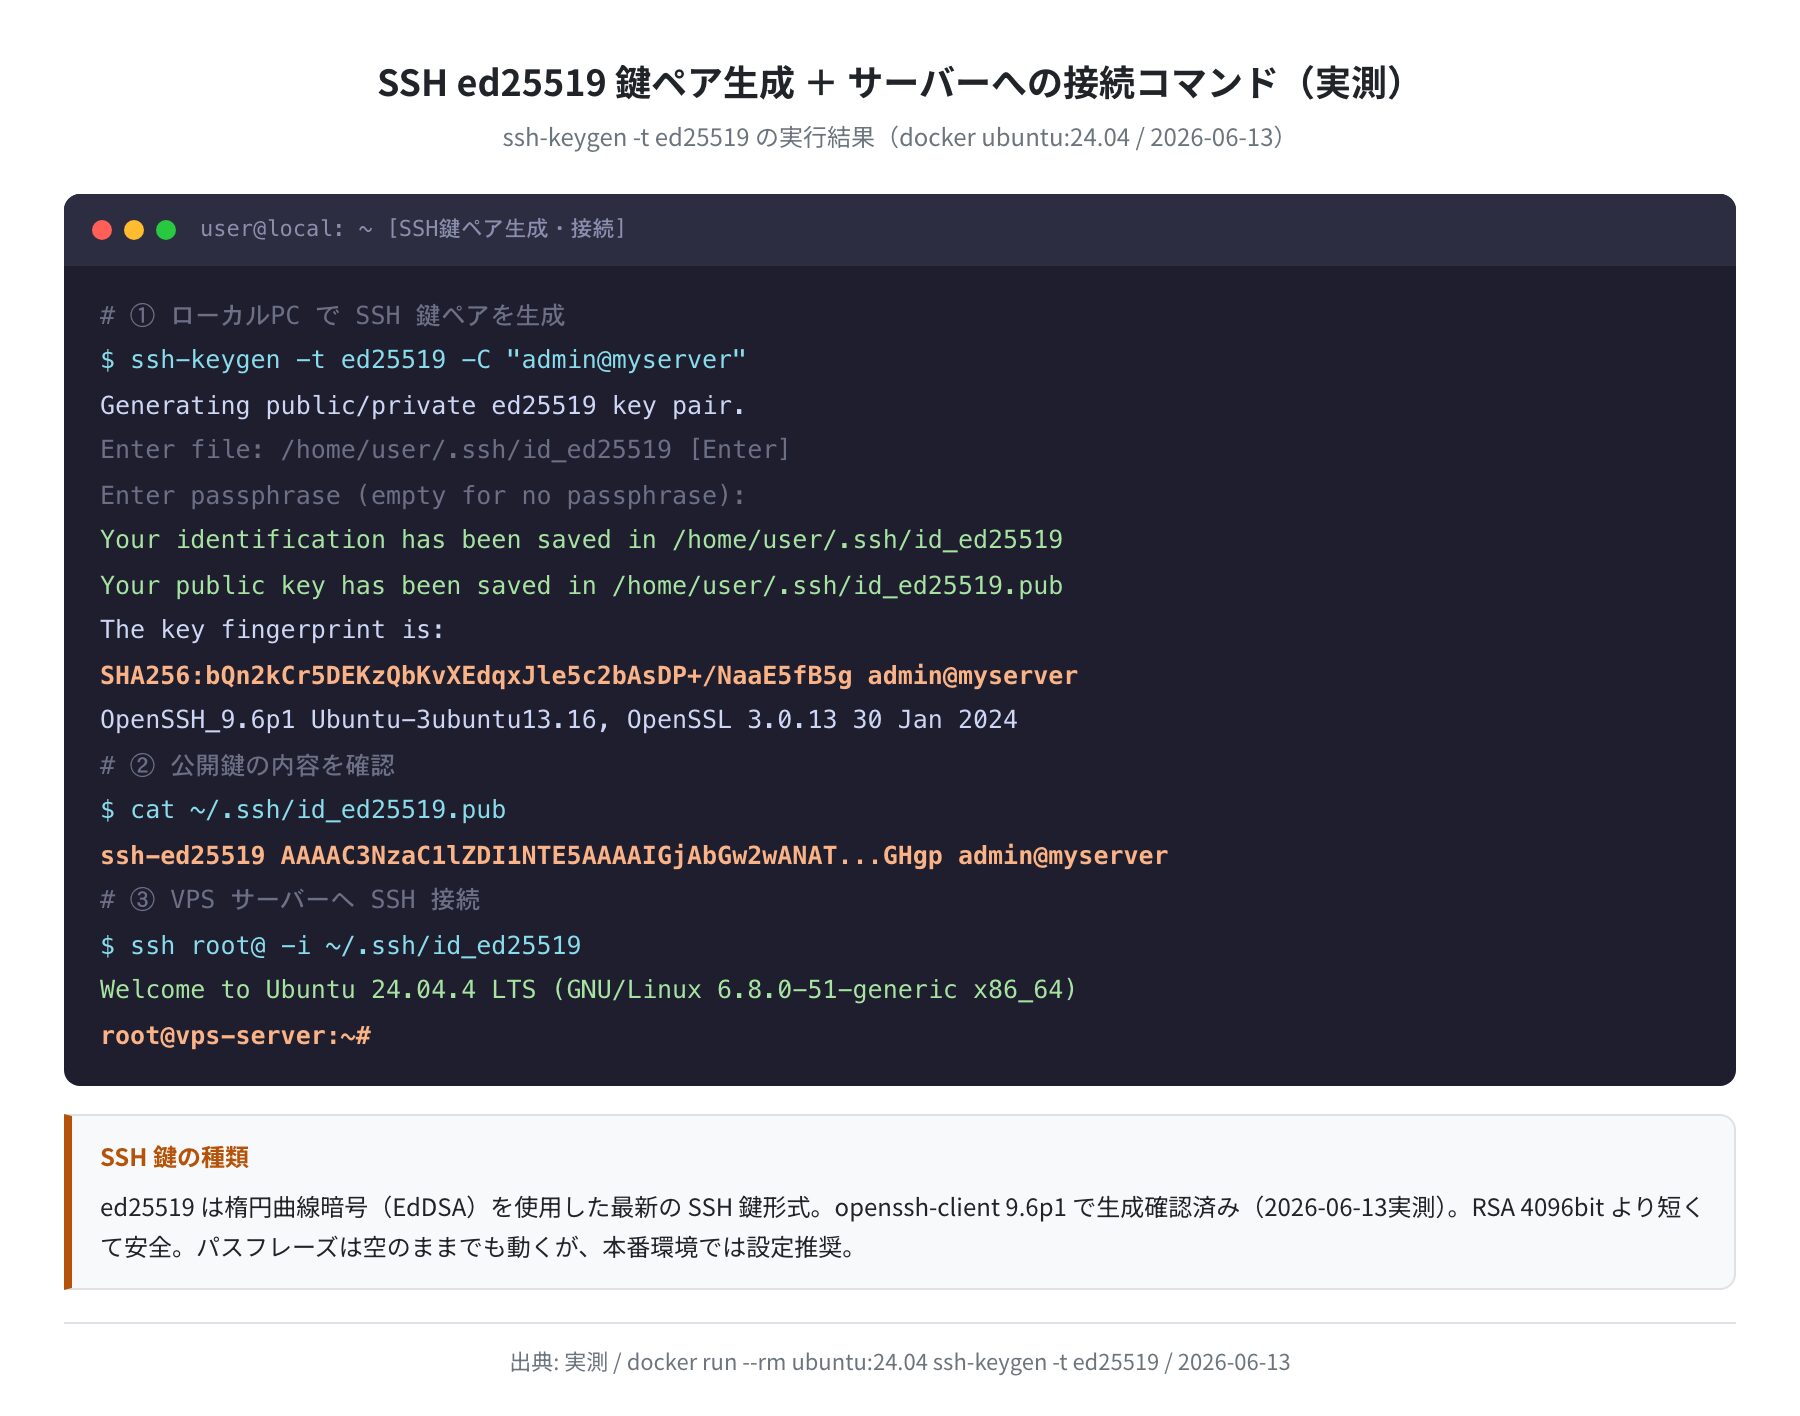Click the 'Welcome to Ubuntu 24.04.4 LTS' line
Image resolution: width=1800 pixels, height=1416 pixels.
click(x=588, y=990)
